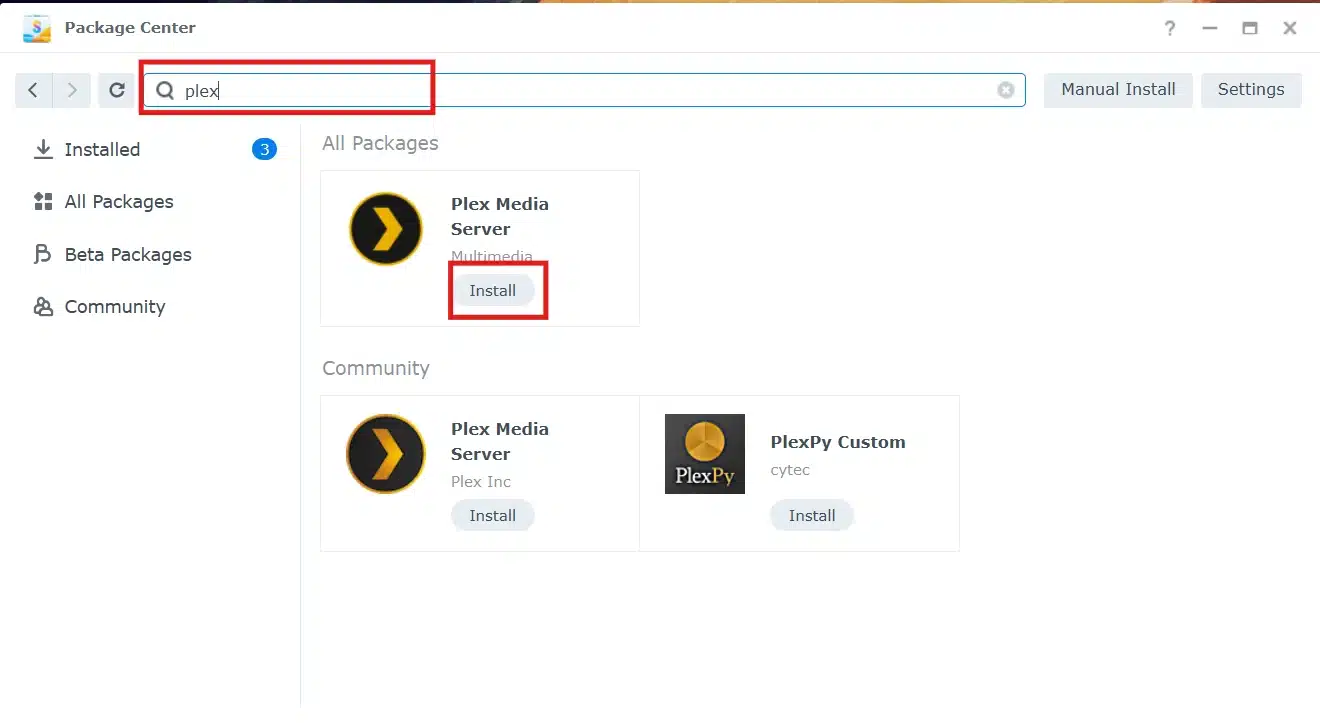Click the PlexPy Custom package icon
This screenshot has height=723, width=1320.
pos(704,453)
